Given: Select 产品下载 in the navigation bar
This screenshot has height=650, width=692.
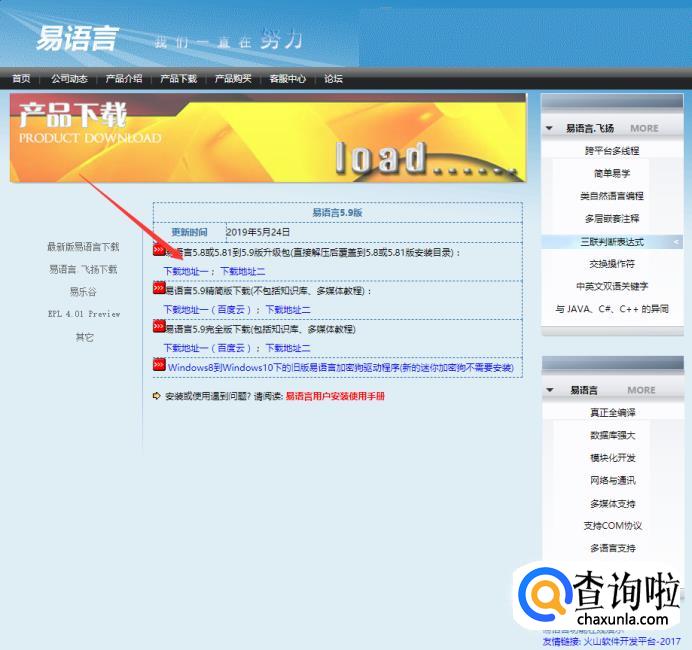Looking at the screenshot, I should tap(178, 79).
